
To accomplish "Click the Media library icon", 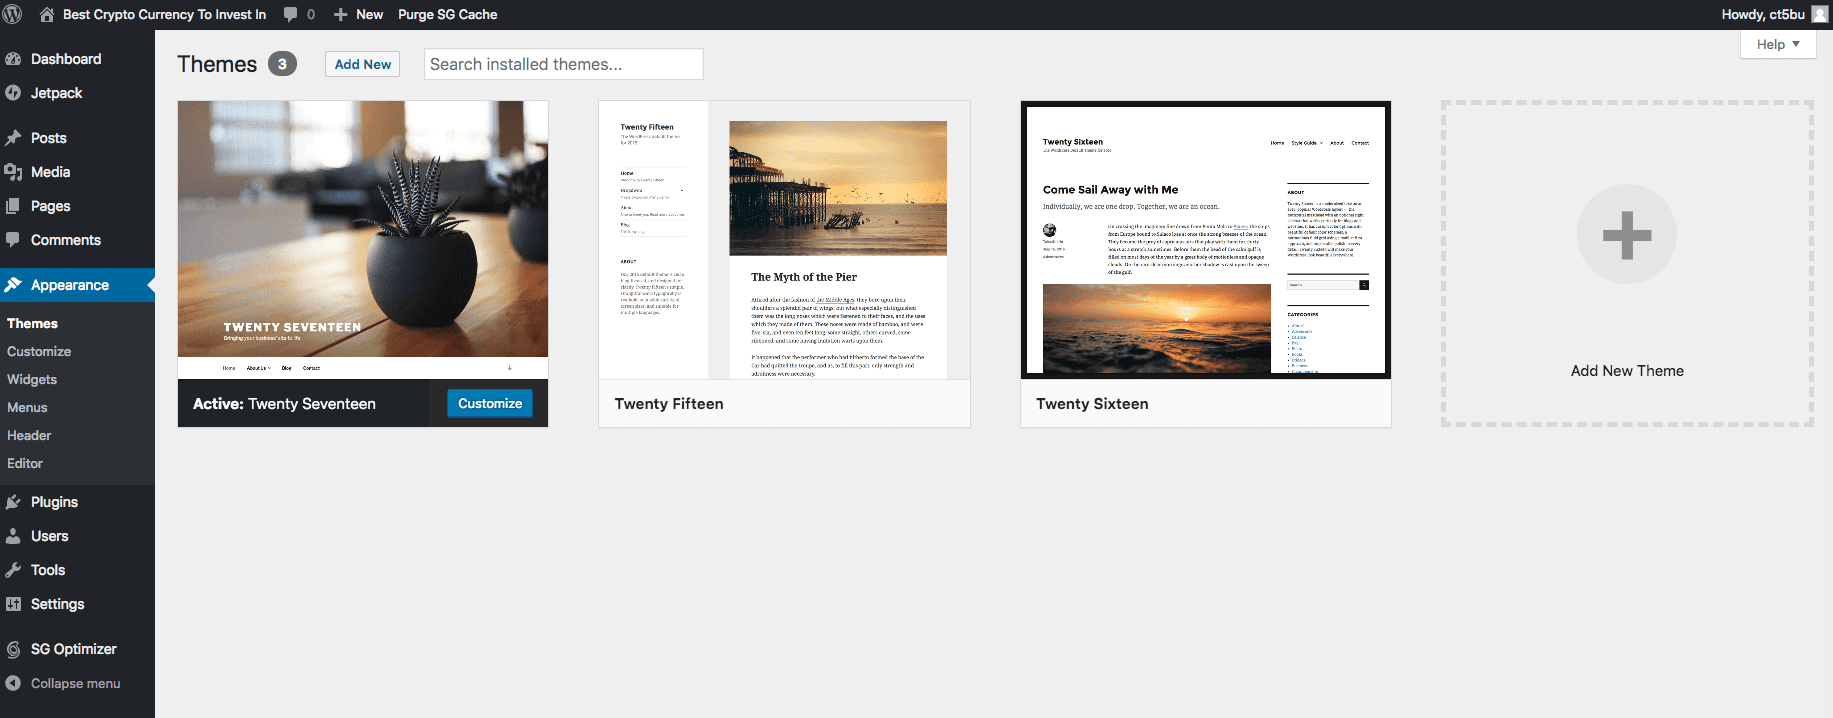I will click(x=13, y=172).
